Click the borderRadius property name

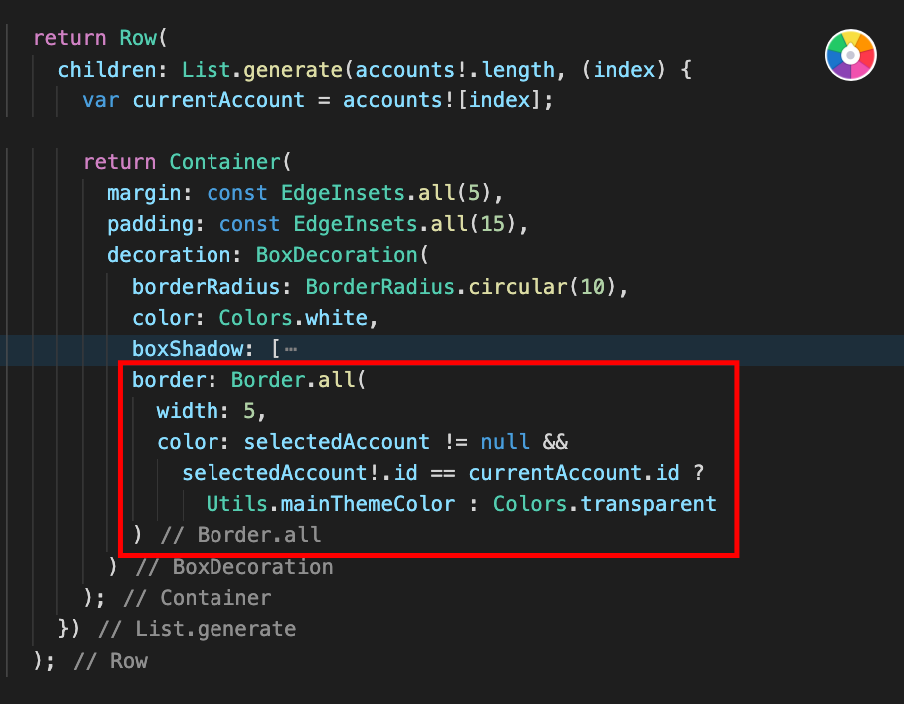pyautogui.click(x=205, y=287)
